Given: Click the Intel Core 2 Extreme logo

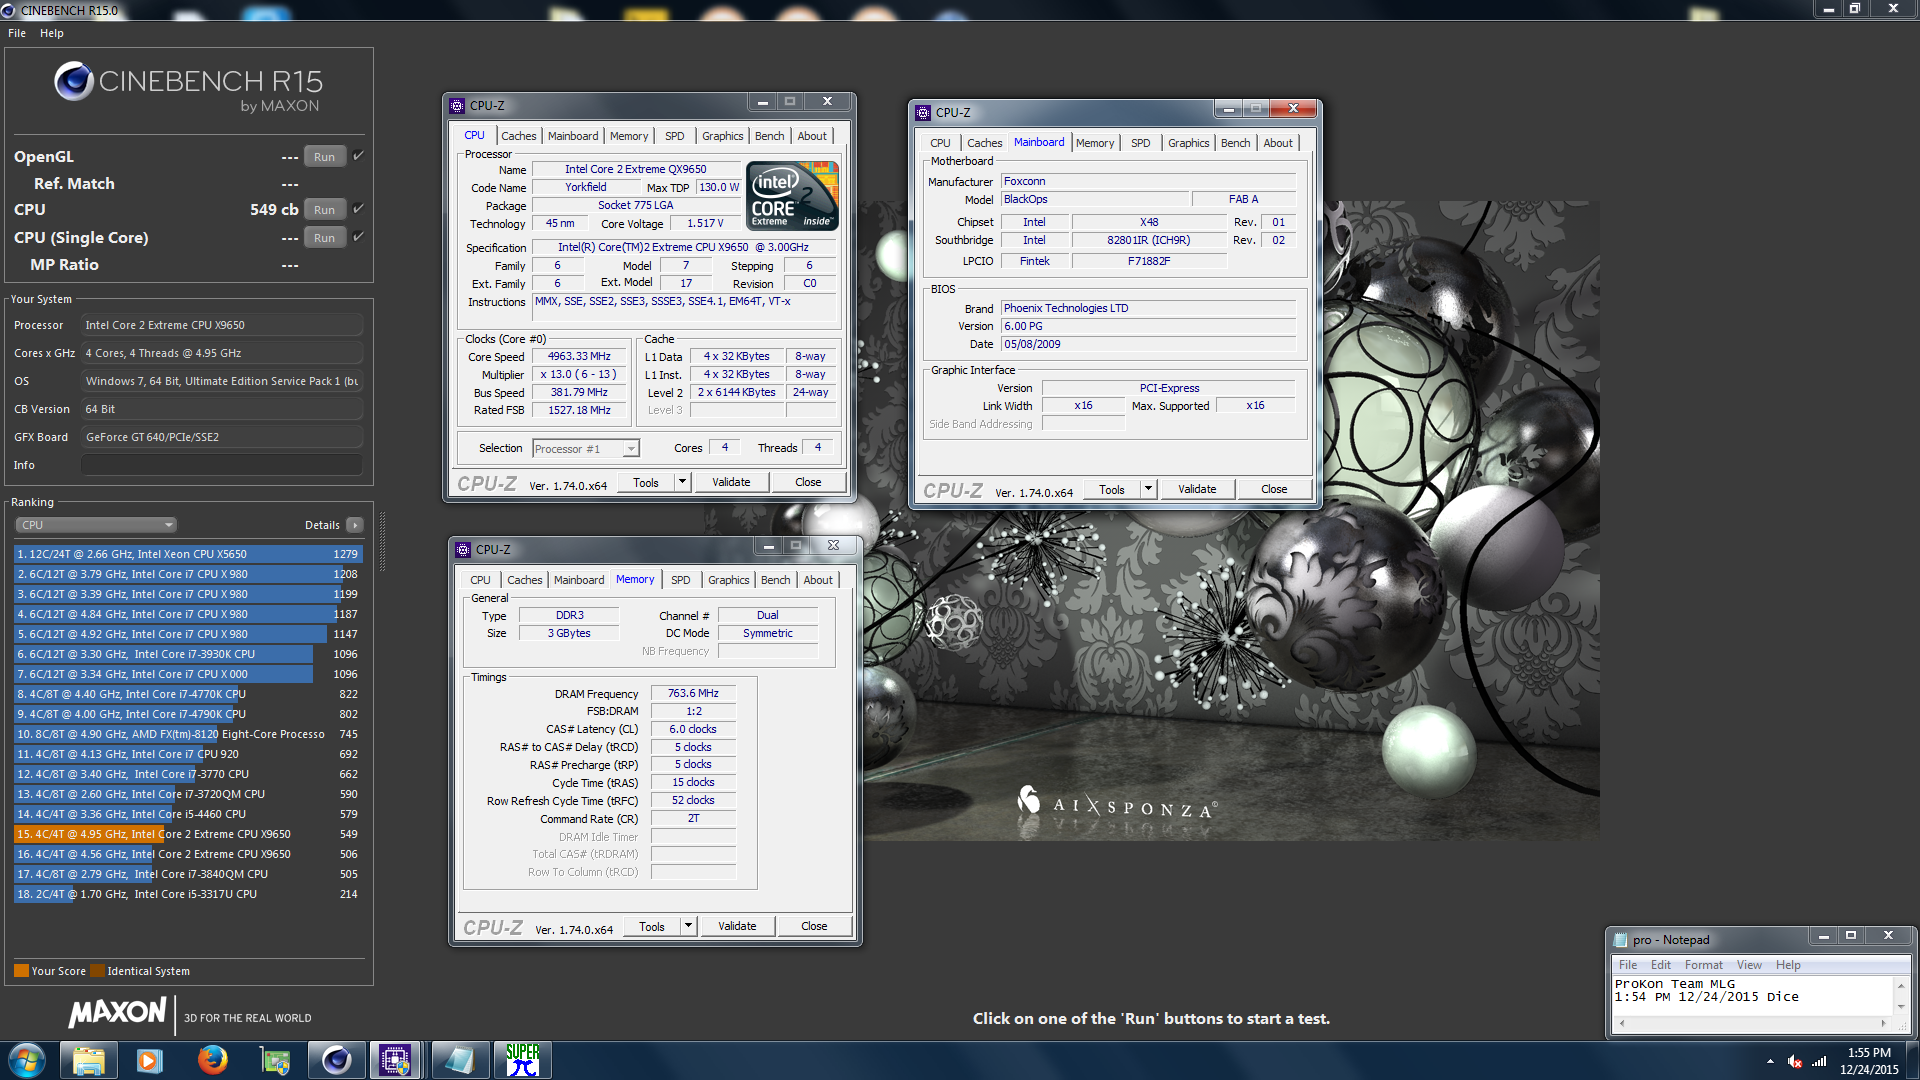Looking at the screenshot, I should tap(793, 196).
